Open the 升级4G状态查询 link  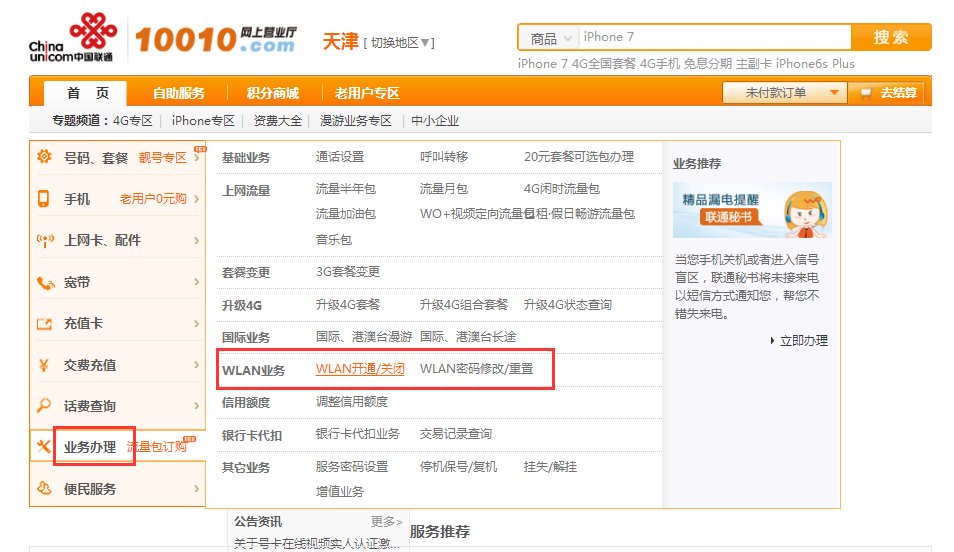click(568, 304)
